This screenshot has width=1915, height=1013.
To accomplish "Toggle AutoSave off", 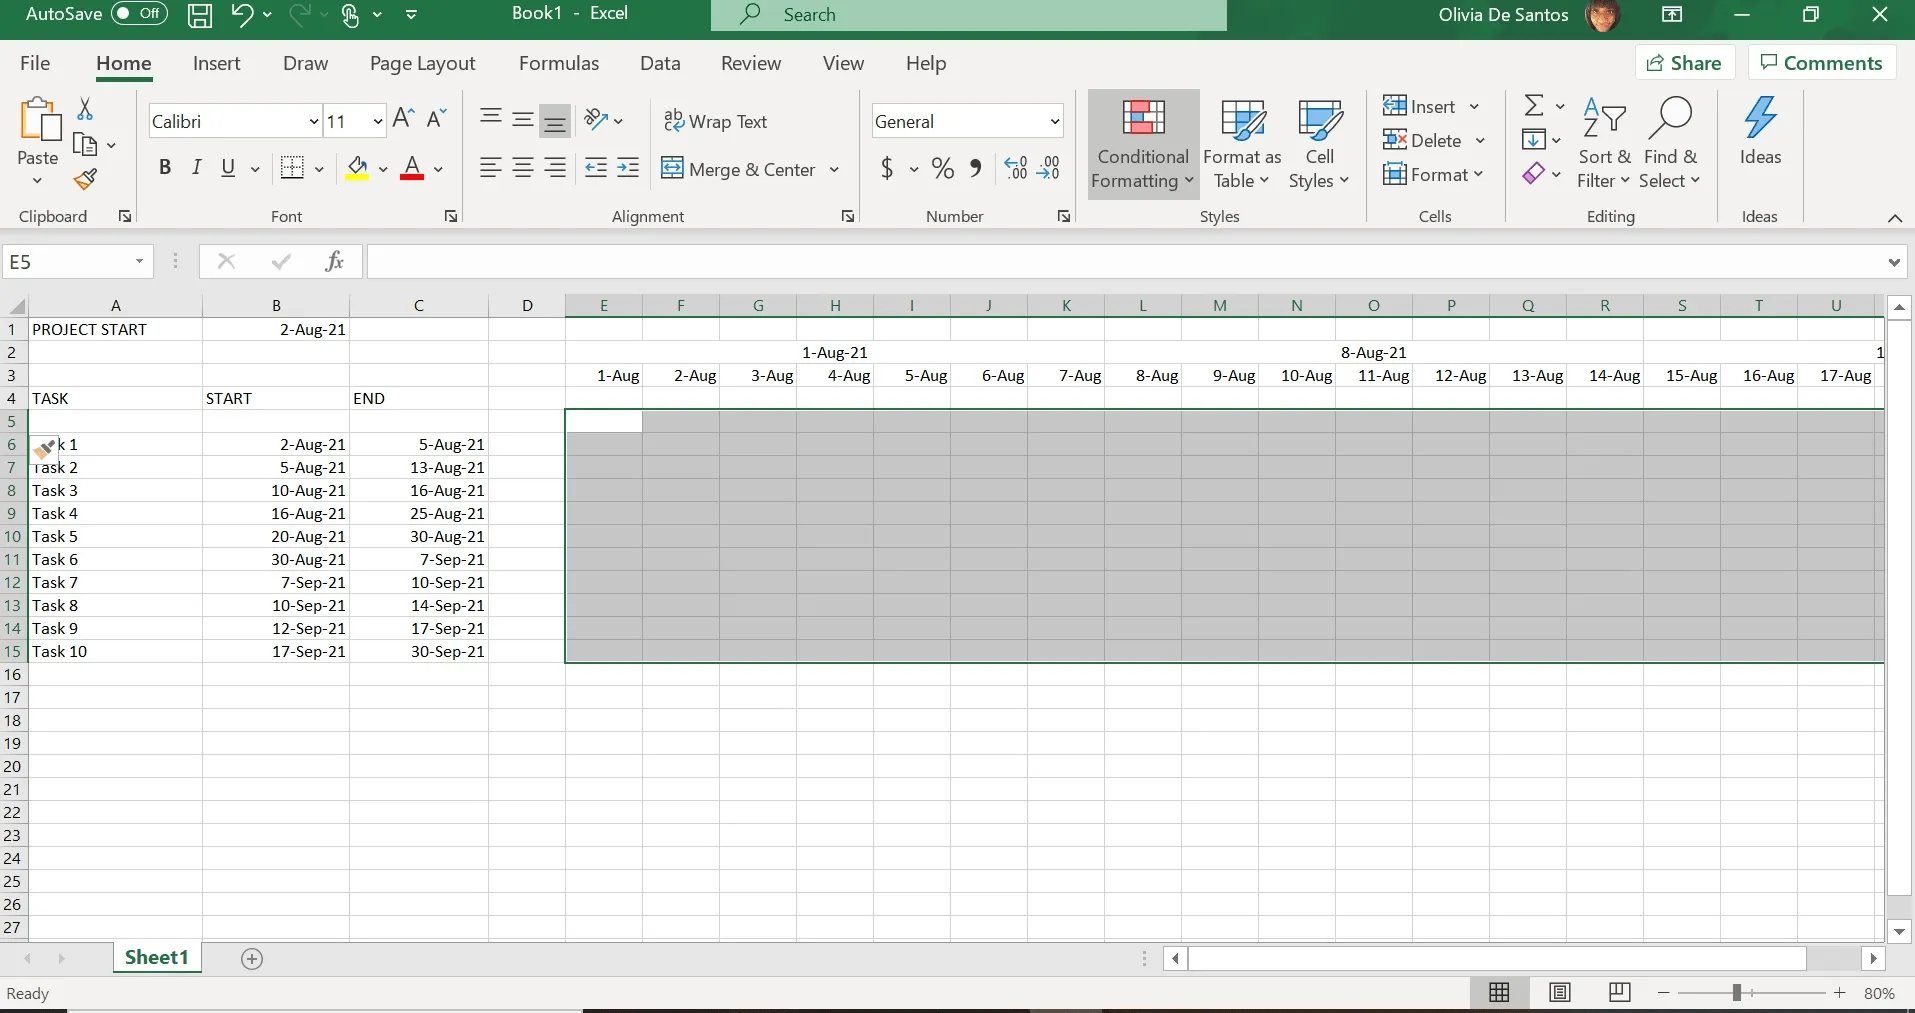I will tap(138, 14).
